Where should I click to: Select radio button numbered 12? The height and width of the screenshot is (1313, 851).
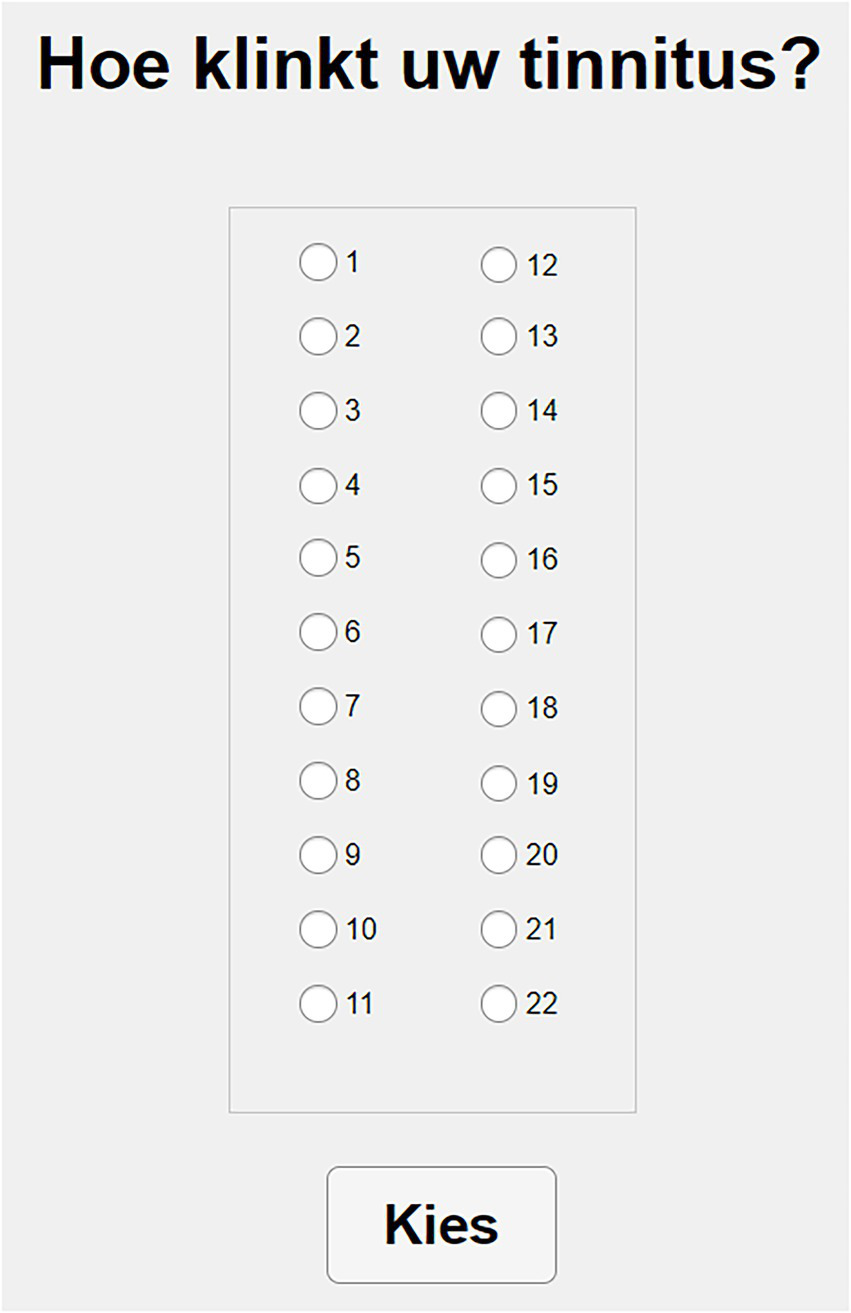pos(498,265)
